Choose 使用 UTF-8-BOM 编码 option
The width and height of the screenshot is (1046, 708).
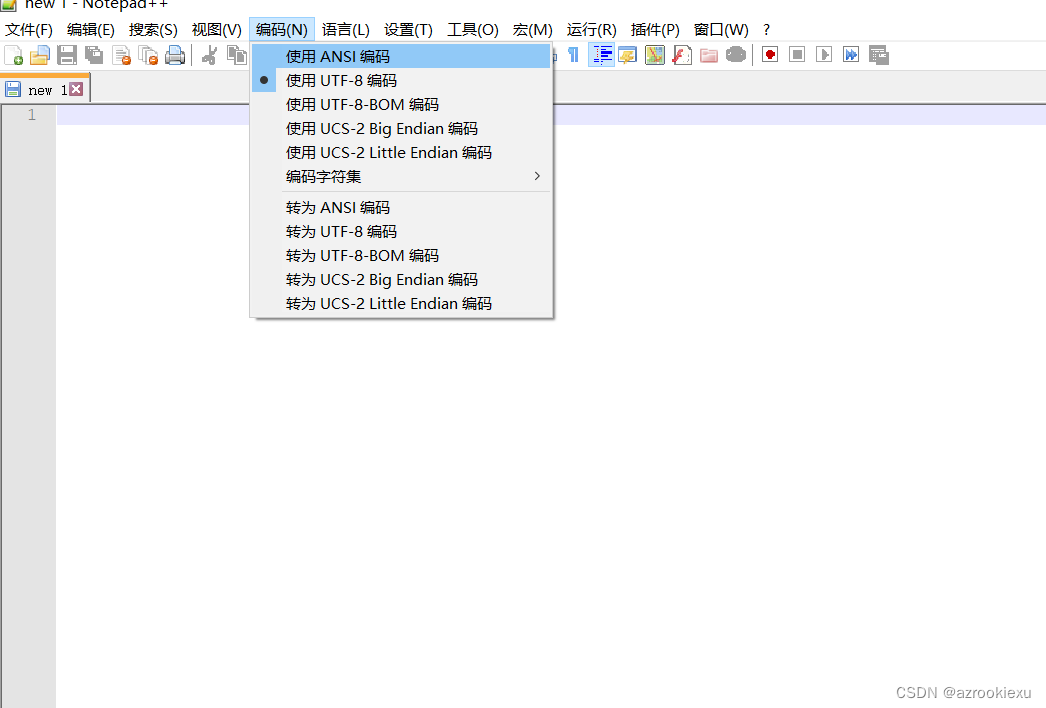pos(401,104)
